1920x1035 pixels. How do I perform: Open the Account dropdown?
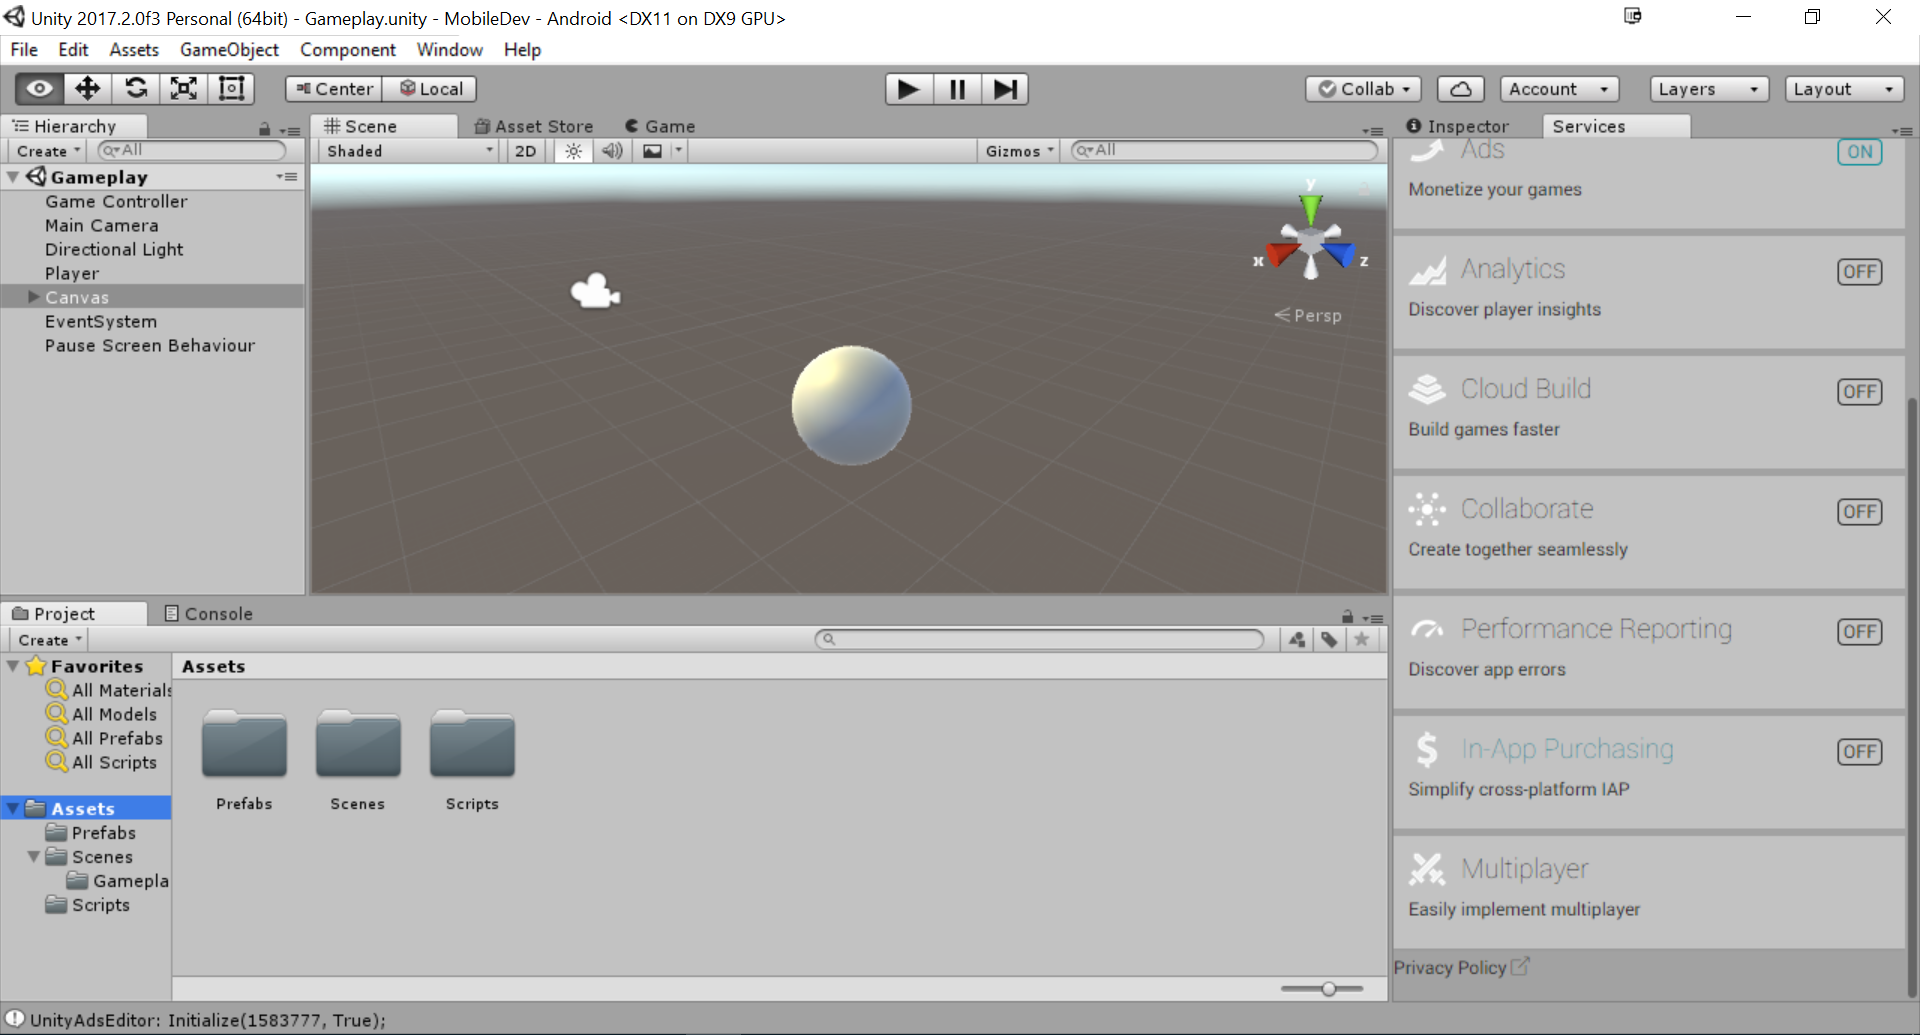pyautogui.click(x=1559, y=89)
